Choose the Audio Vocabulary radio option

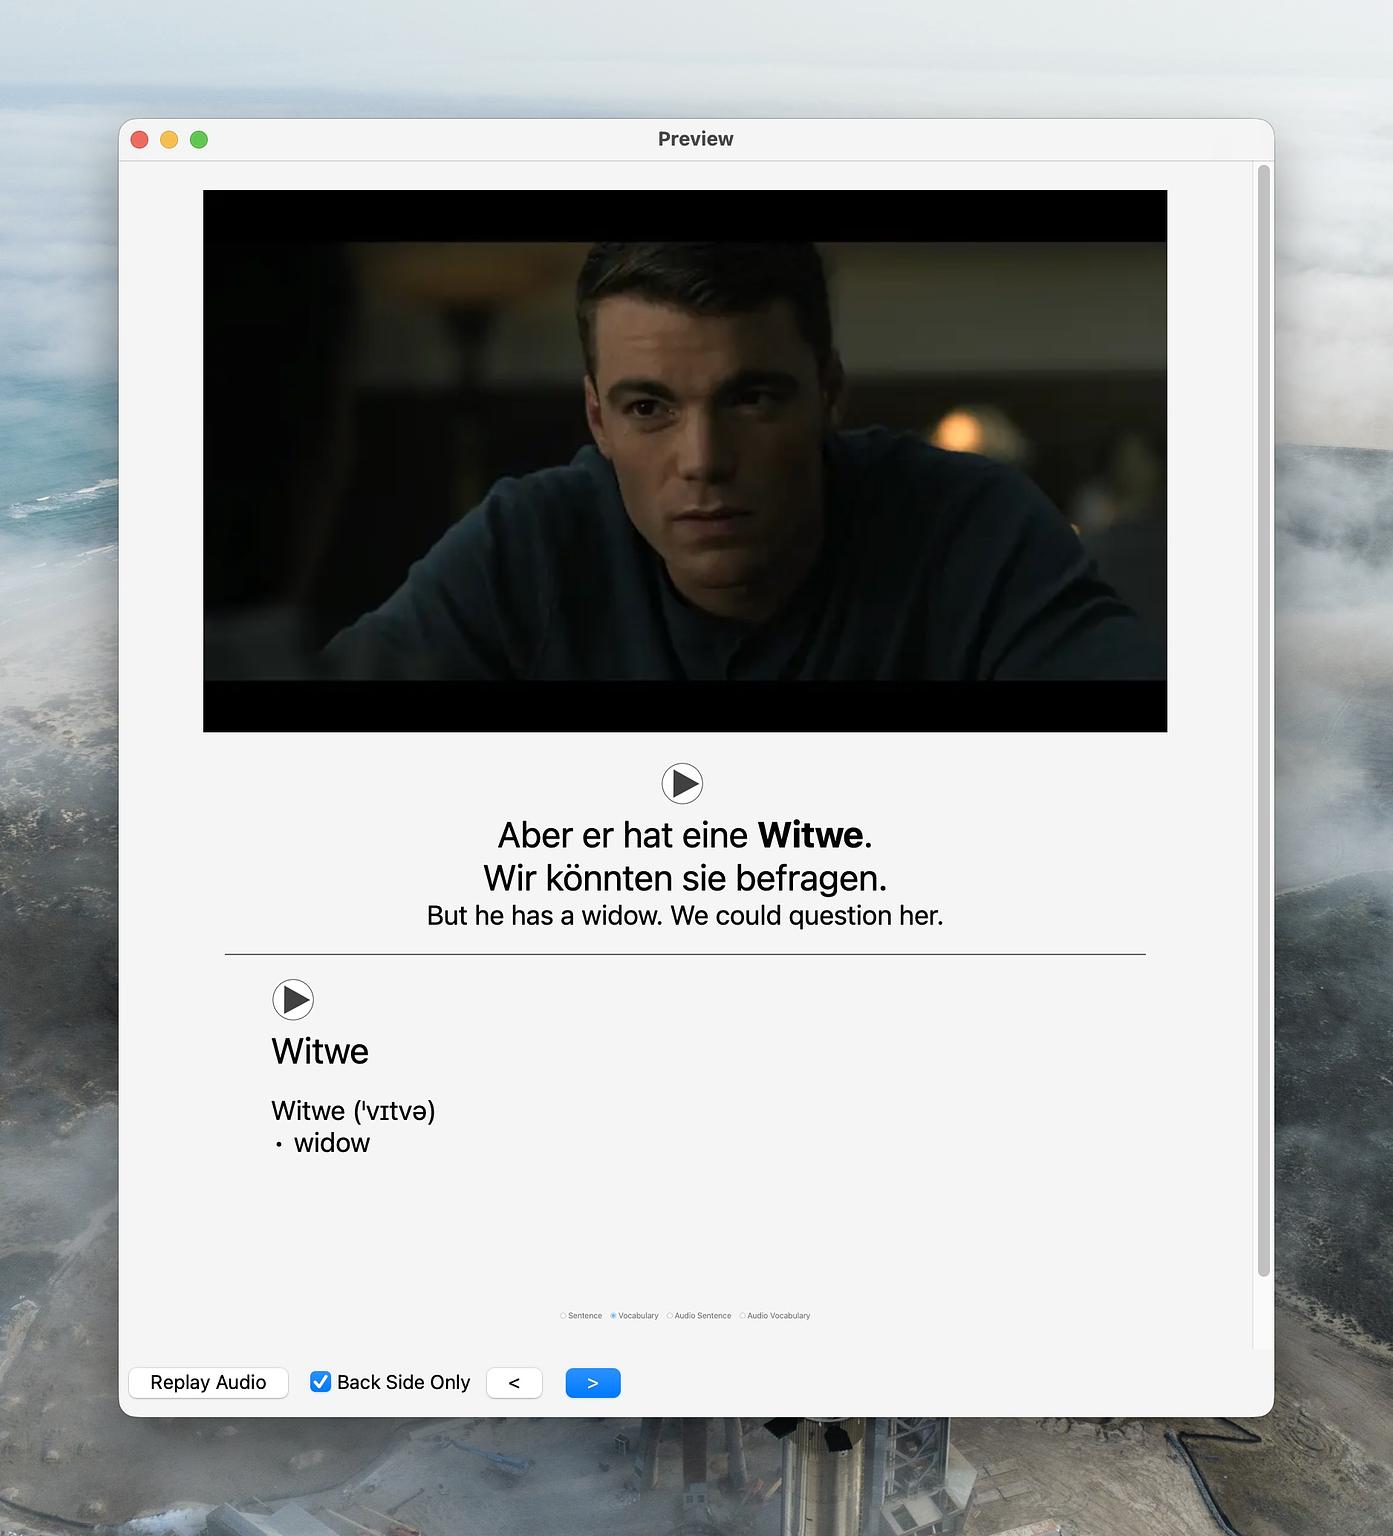click(x=743, y=1316)
